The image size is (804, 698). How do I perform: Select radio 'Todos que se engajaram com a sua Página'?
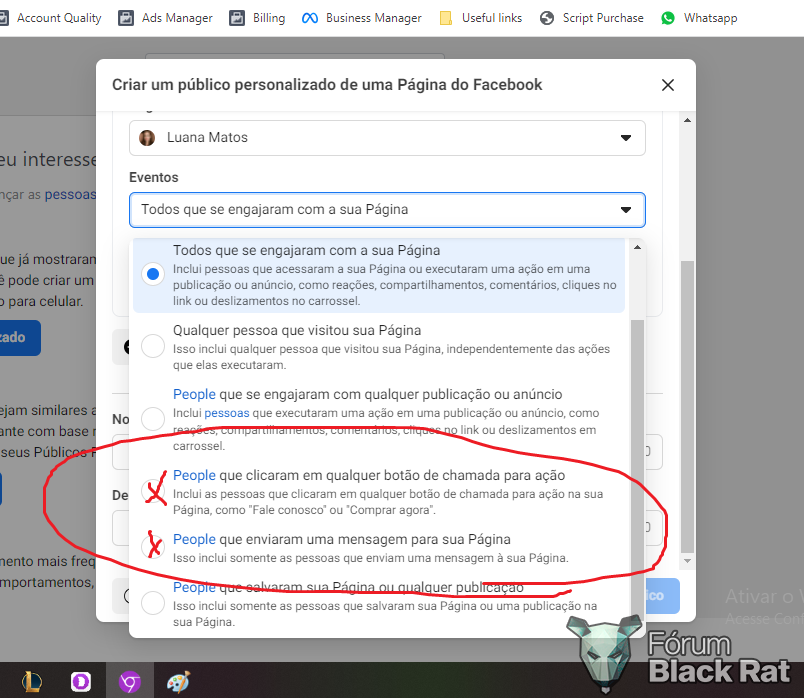point(153,274)
